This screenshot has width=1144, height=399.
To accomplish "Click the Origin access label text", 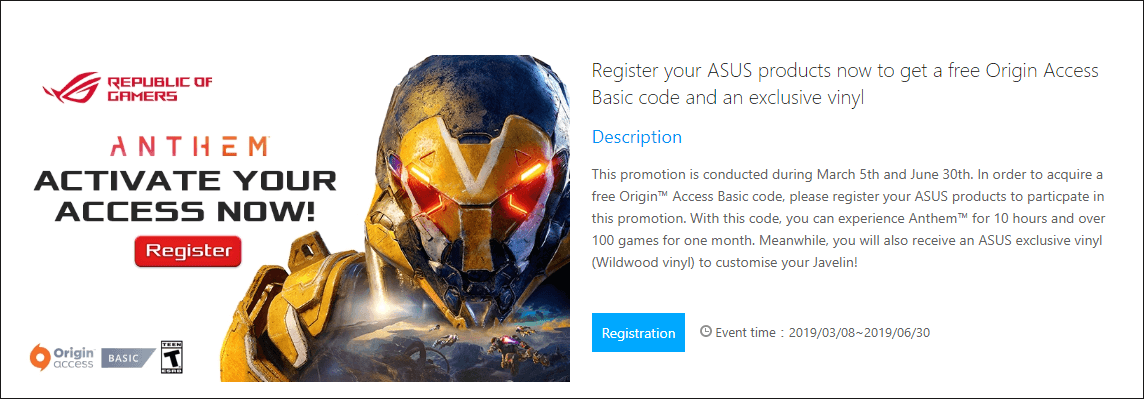I will 73,357.
